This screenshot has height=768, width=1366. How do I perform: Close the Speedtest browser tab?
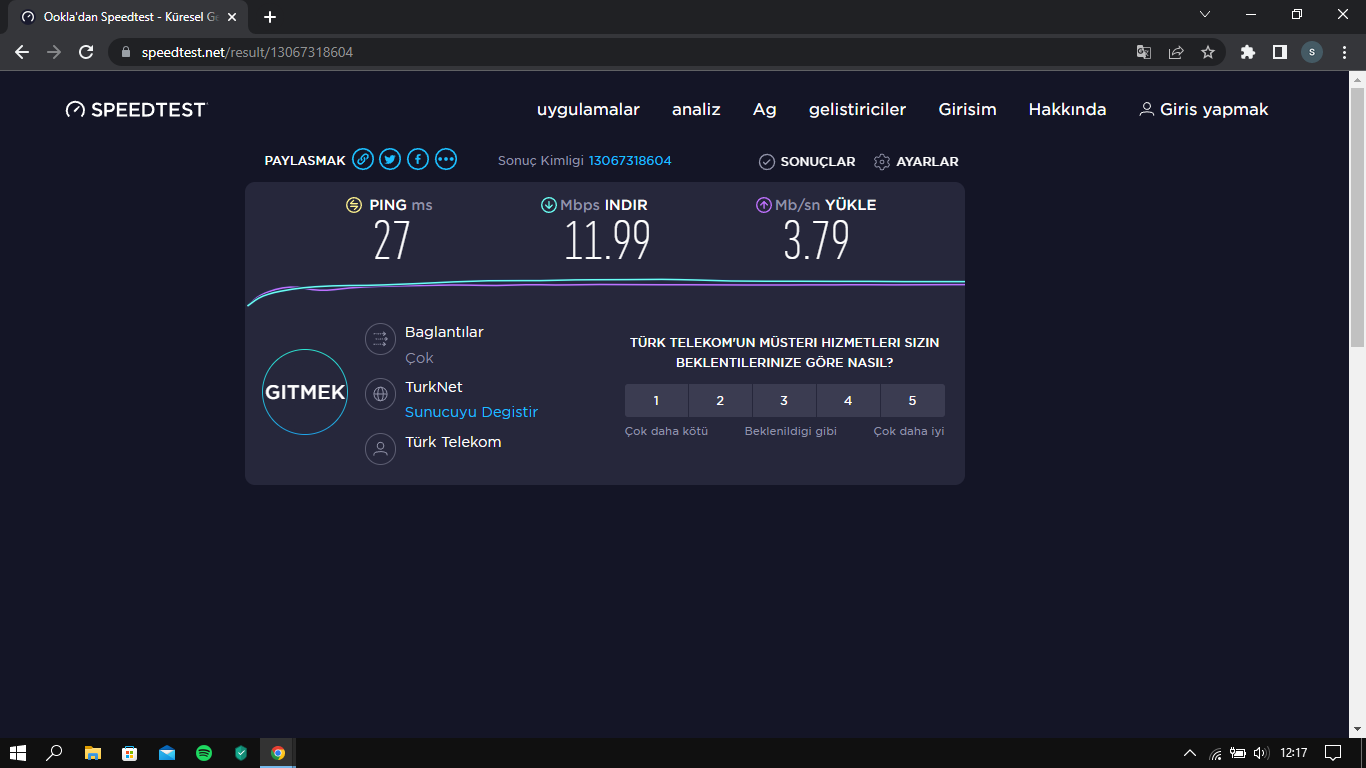[232, 17]
